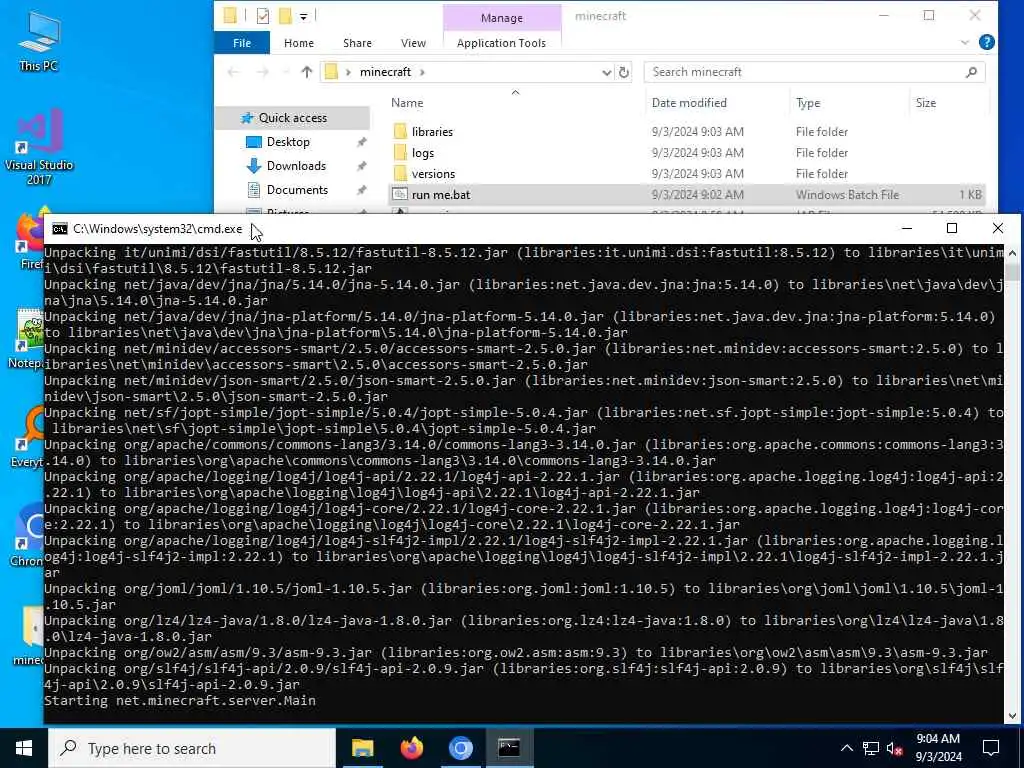Viewport: 1024px width, 768px height.
Task: Go up one folder level arrow
Action: coord(306,72)
